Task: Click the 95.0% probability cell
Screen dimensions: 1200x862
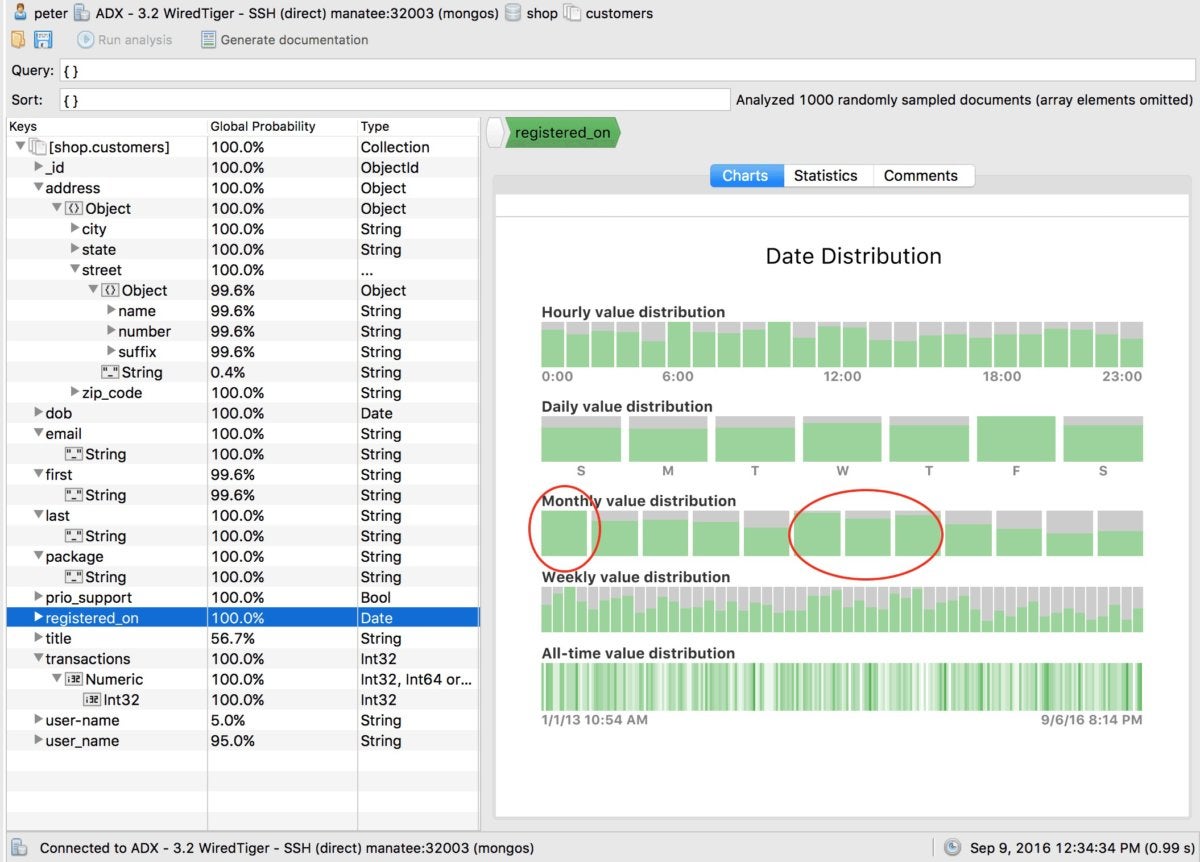Action: click(233, 741)
